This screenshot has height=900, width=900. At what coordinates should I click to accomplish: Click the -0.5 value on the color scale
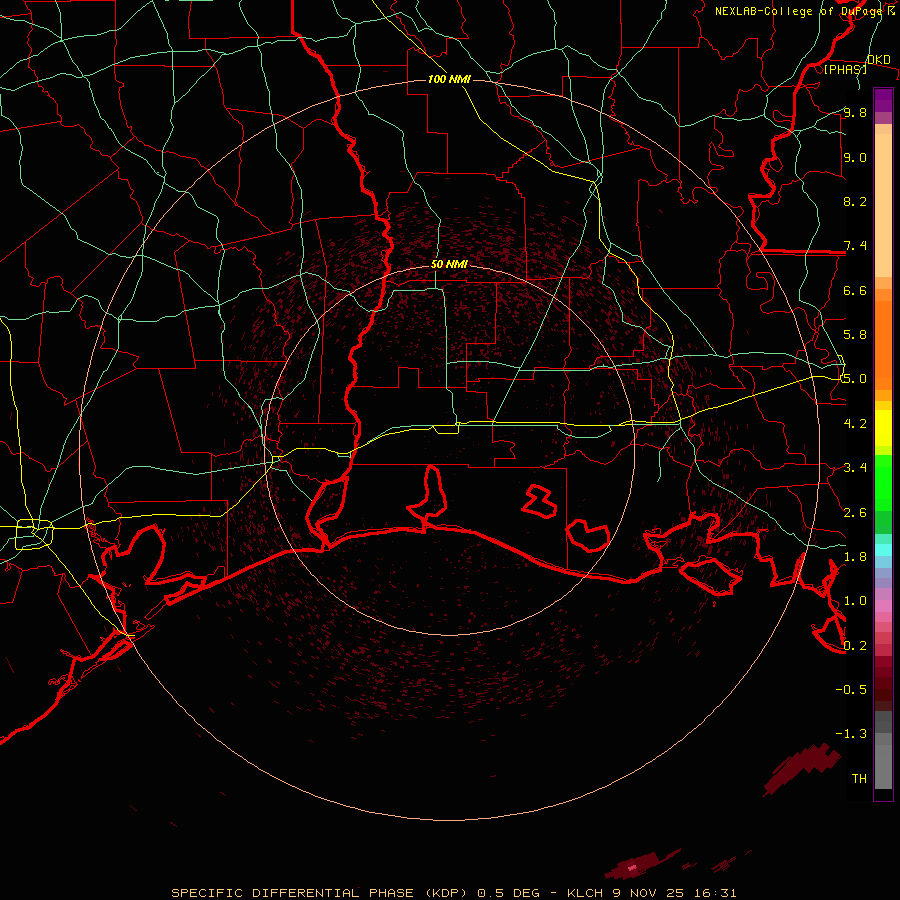[851, 689]
